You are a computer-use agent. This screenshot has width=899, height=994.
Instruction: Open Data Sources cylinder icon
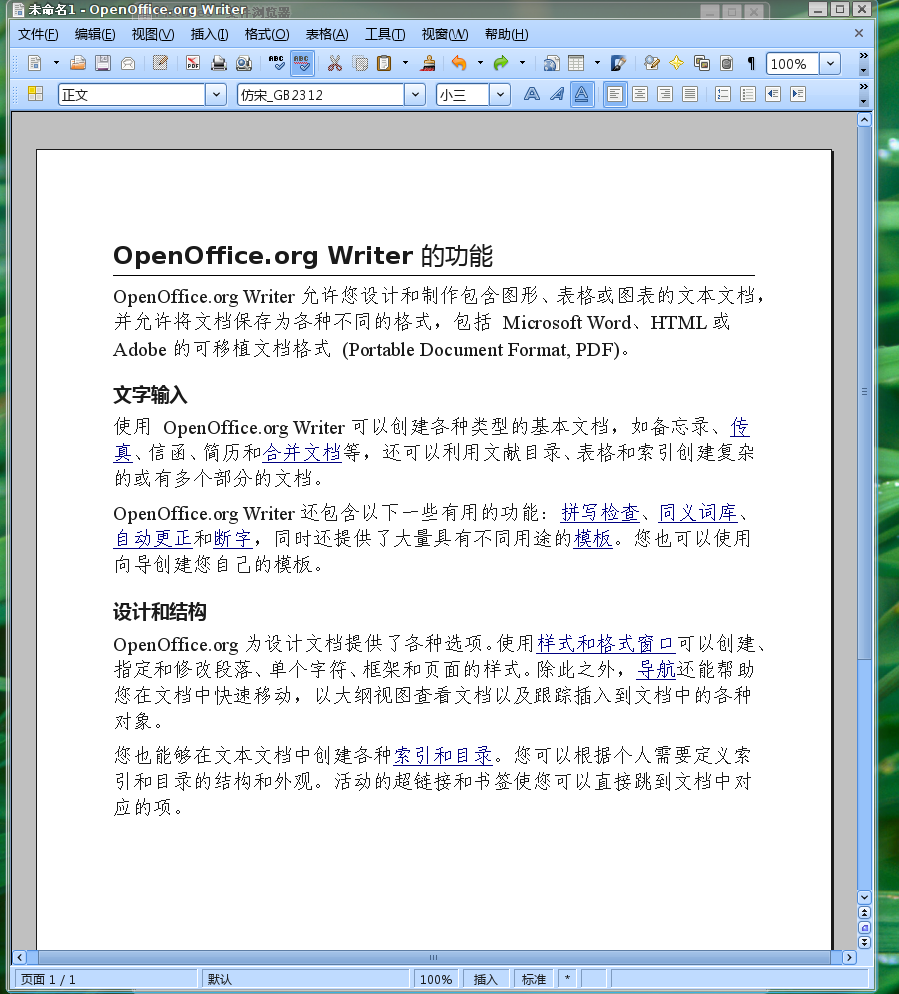click(x=727, y=63)
